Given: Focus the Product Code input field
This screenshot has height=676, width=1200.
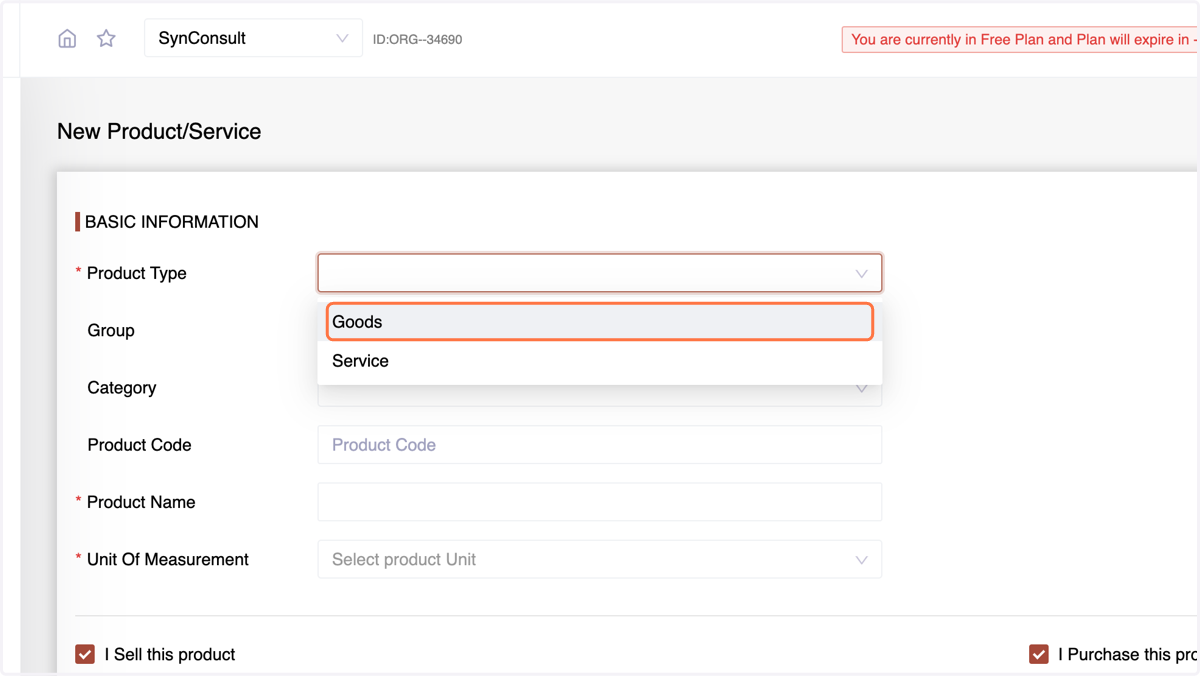Looking at the screenshot, I should [600, 445].
